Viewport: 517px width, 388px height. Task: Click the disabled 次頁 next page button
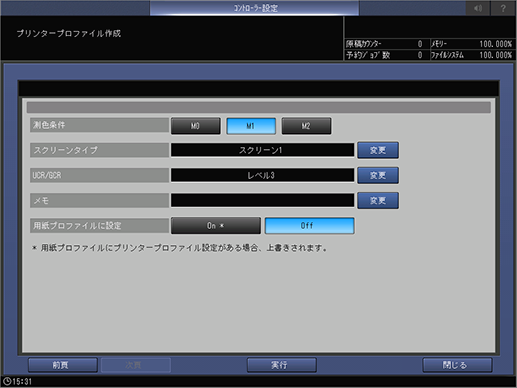136,365
